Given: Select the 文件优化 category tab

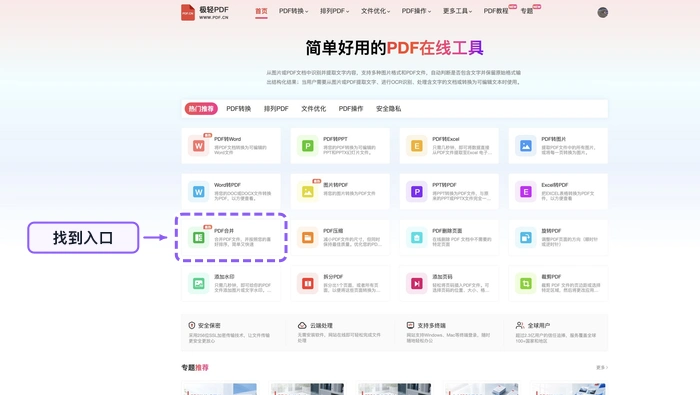Looking at the screenshot, I should [x=313, y=108].
